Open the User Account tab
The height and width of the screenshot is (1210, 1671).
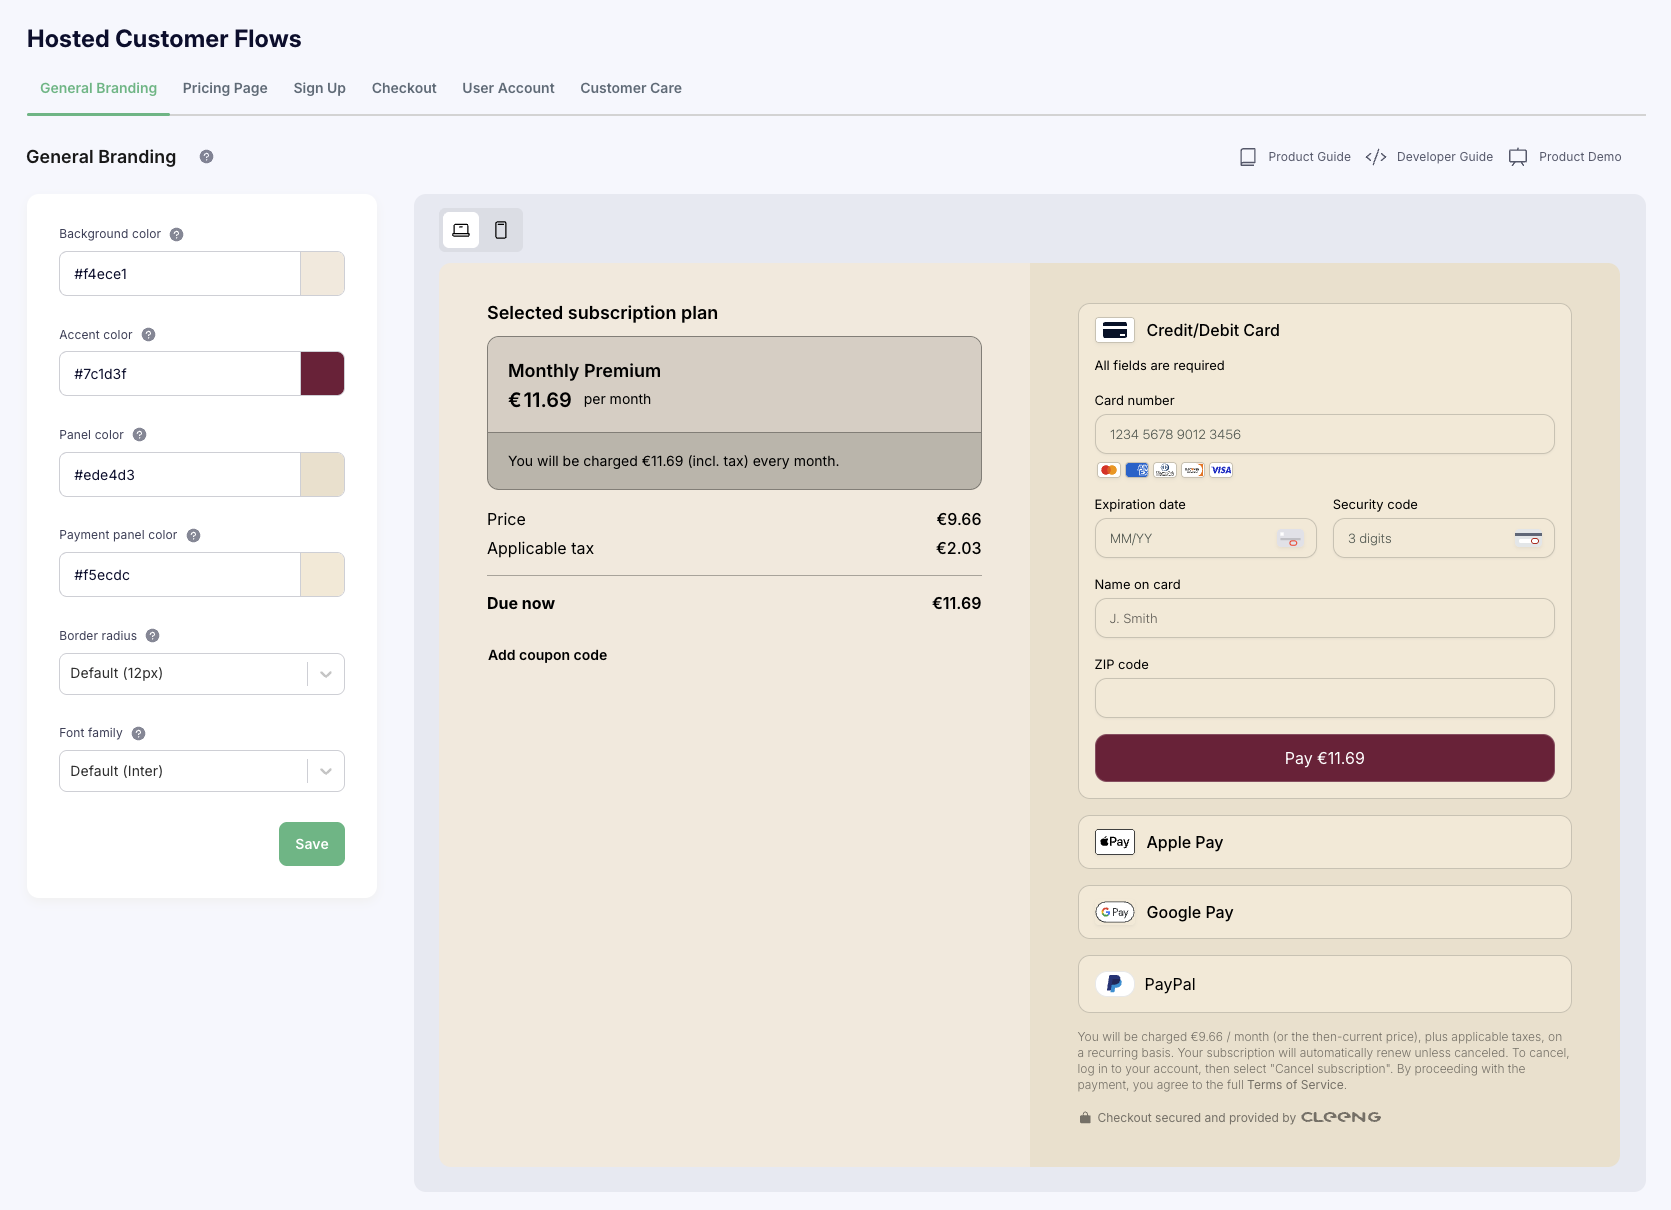pos(508,88)
